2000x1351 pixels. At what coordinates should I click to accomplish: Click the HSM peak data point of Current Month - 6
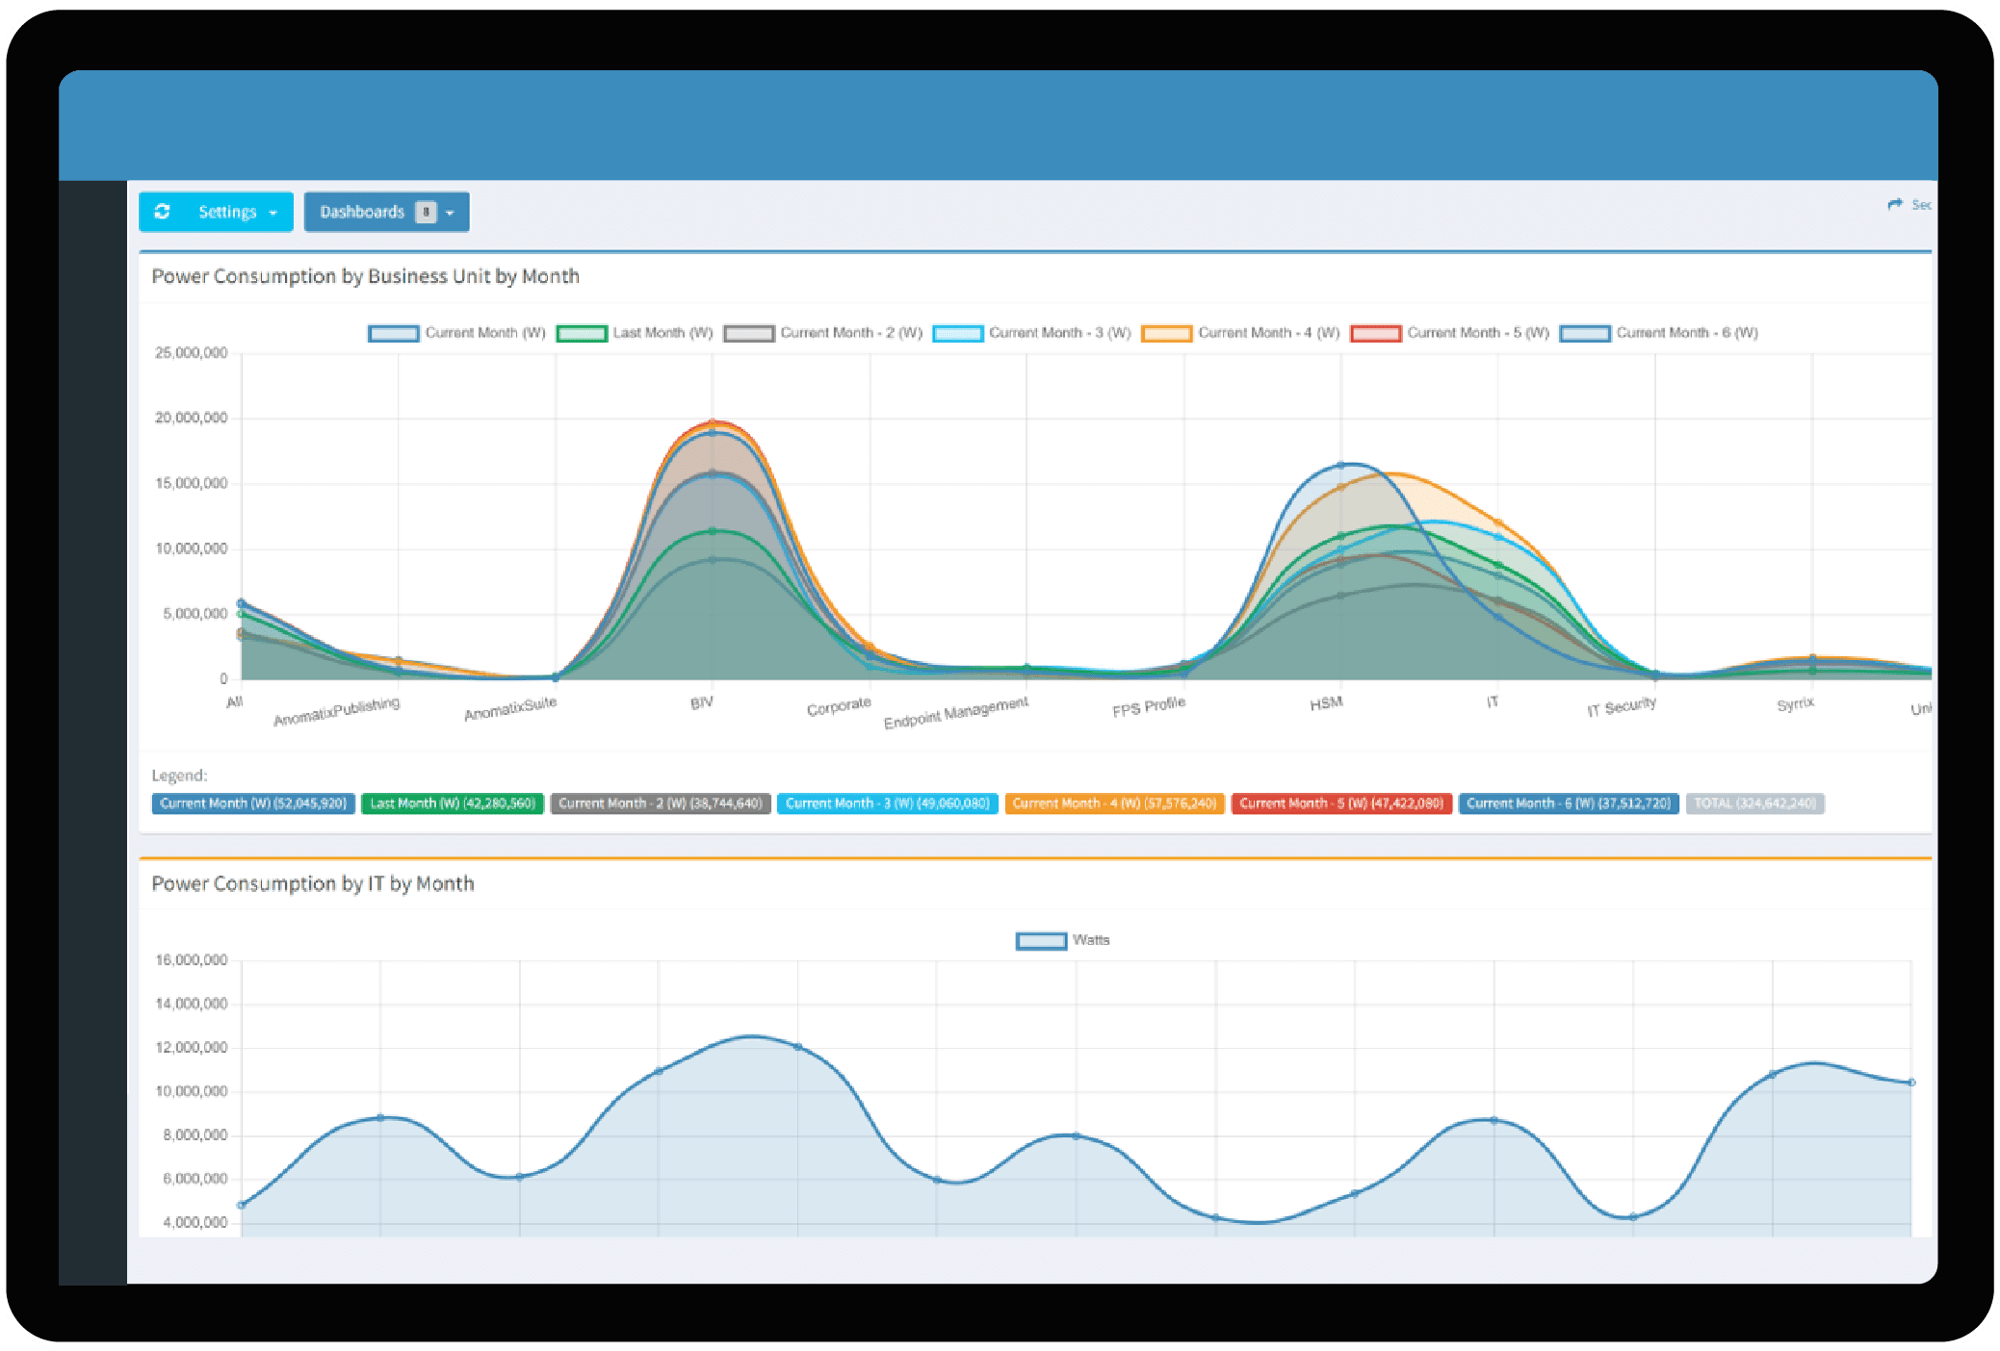tap(1342, 465)
